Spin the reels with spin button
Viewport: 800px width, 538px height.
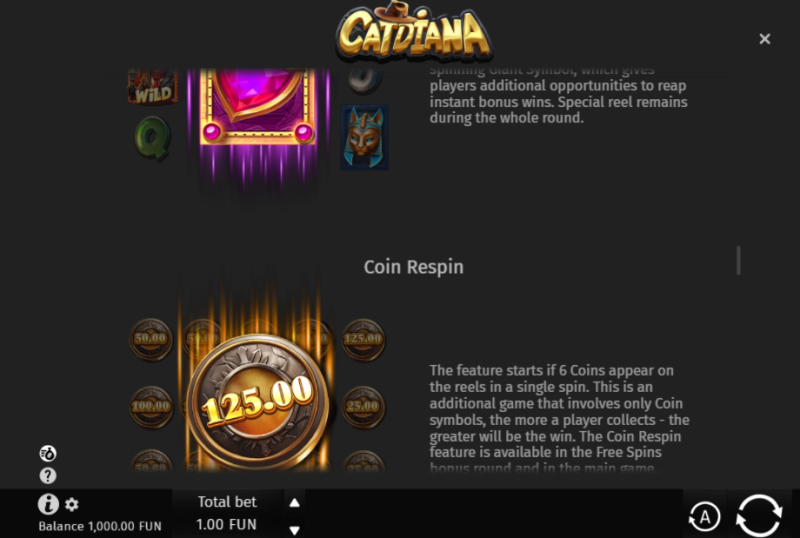(759, 516)
